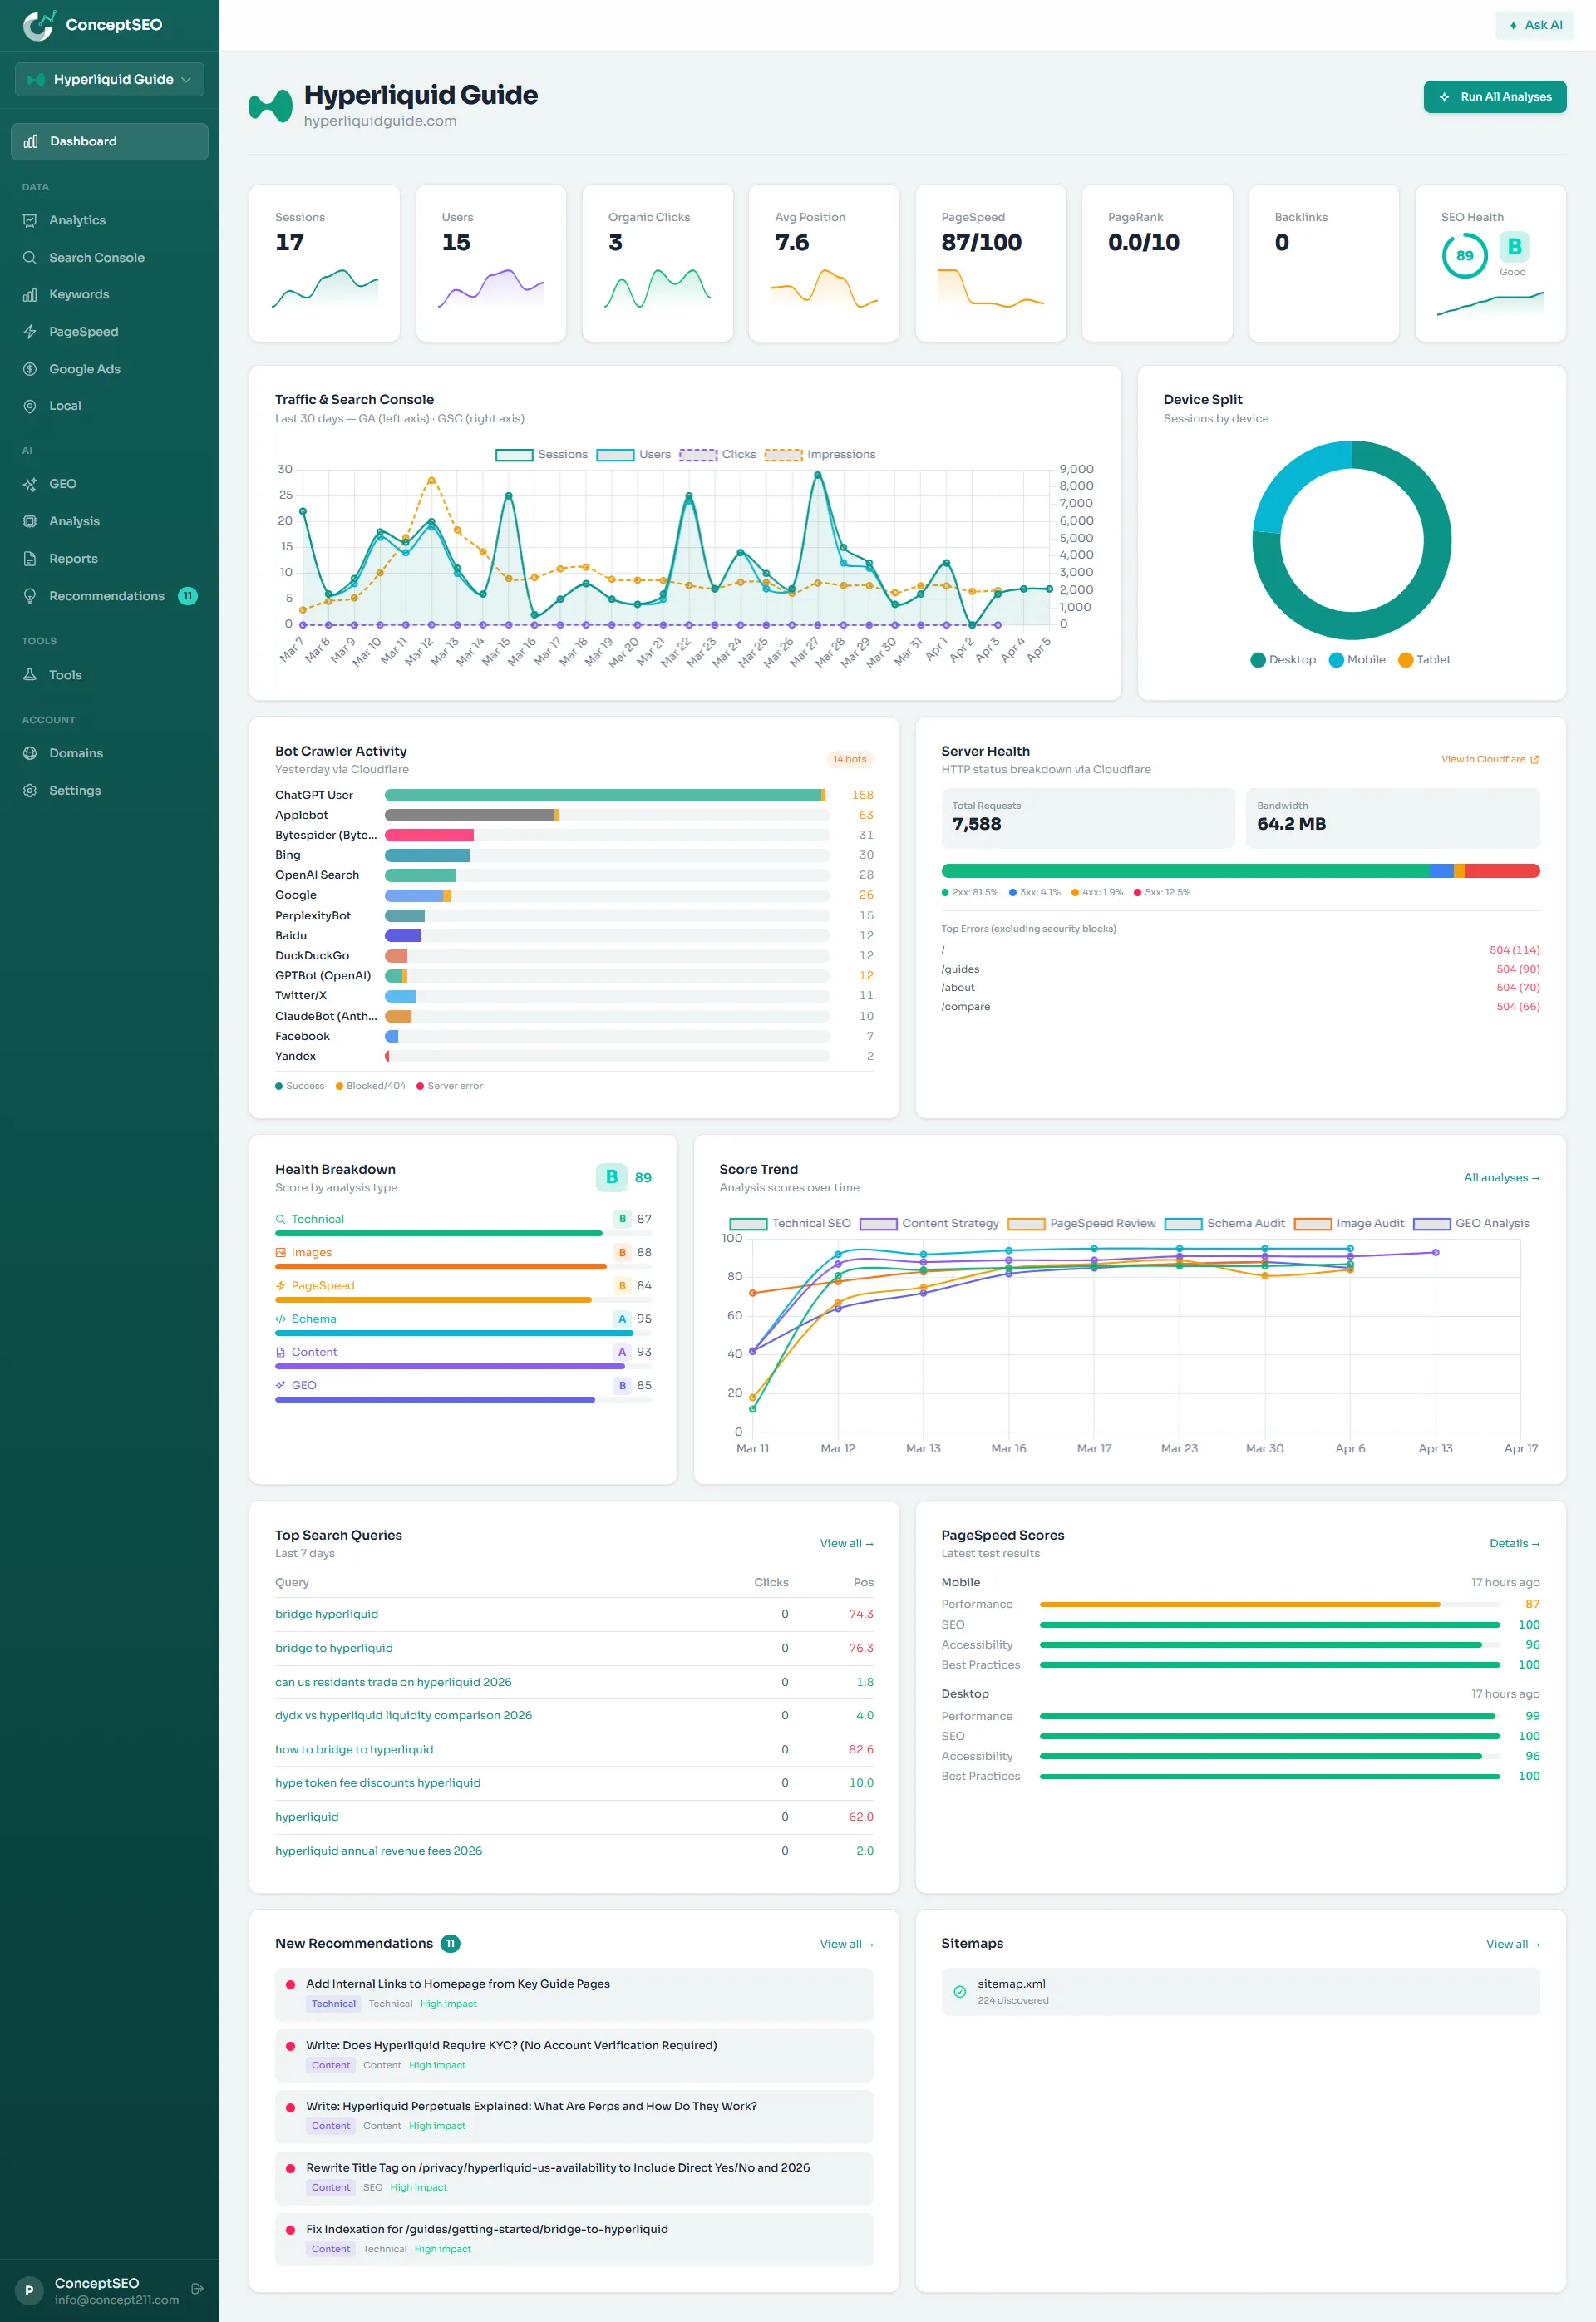
Task: Click the Analysis chip icon
Action: (x=30, y=521)
